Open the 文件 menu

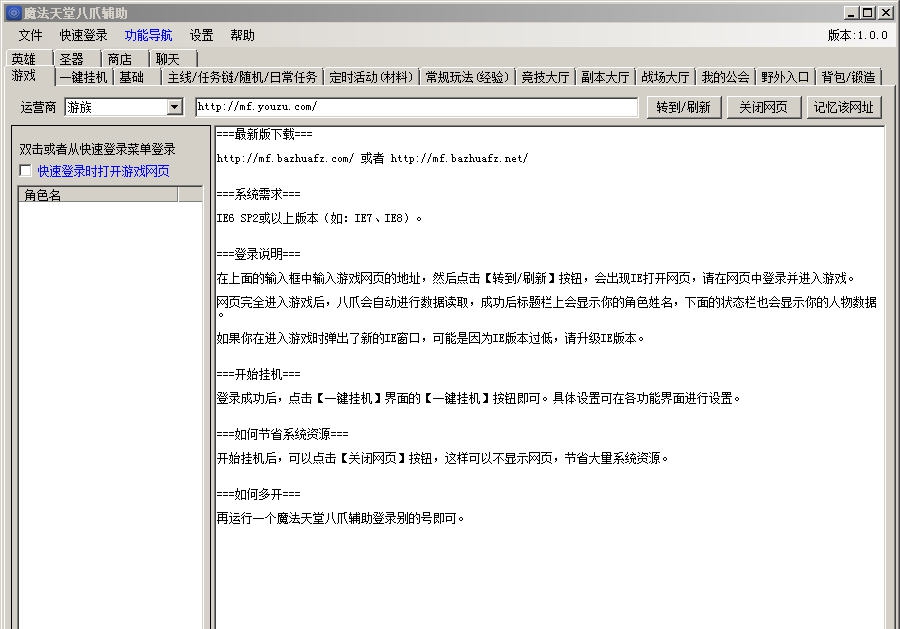coord(30,34)
